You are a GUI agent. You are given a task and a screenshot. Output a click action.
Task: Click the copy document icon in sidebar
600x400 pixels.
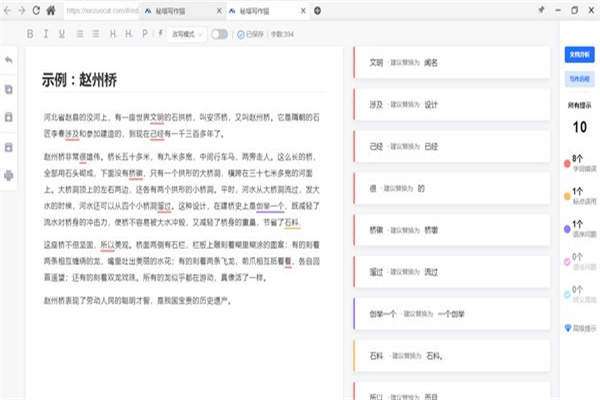[8, 89]
